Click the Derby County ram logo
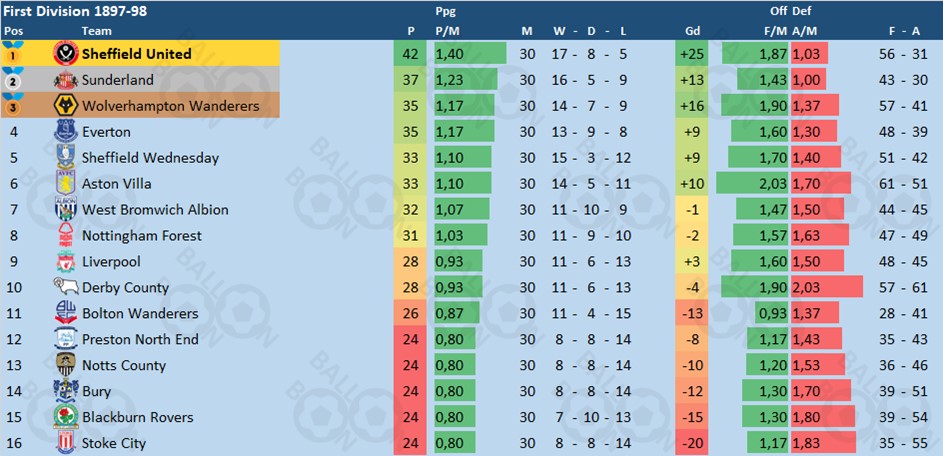The height and width of the screenshot is (456, 943). tap(66, 288)
